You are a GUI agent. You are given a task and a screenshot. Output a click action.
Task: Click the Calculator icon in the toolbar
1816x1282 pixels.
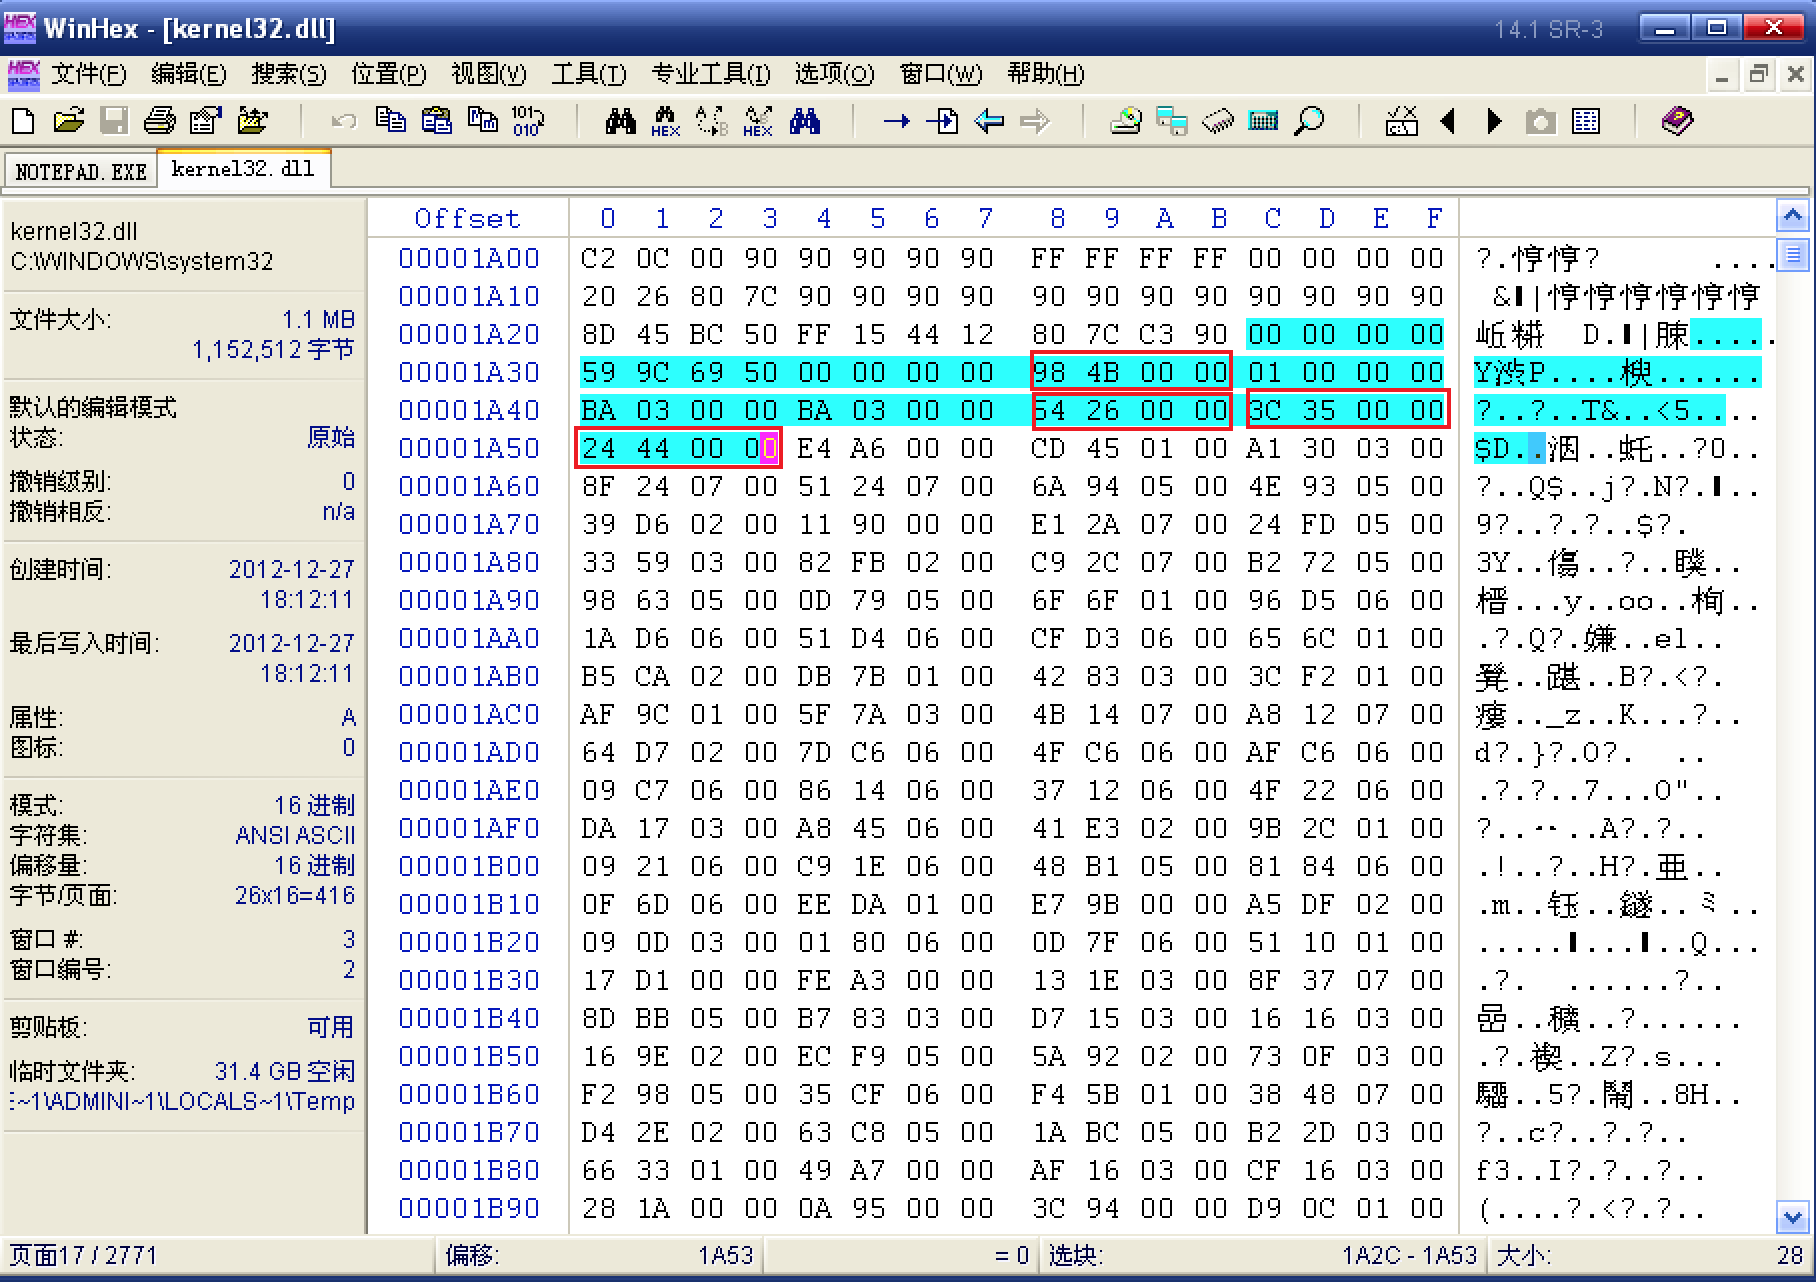coord(1263,121)
